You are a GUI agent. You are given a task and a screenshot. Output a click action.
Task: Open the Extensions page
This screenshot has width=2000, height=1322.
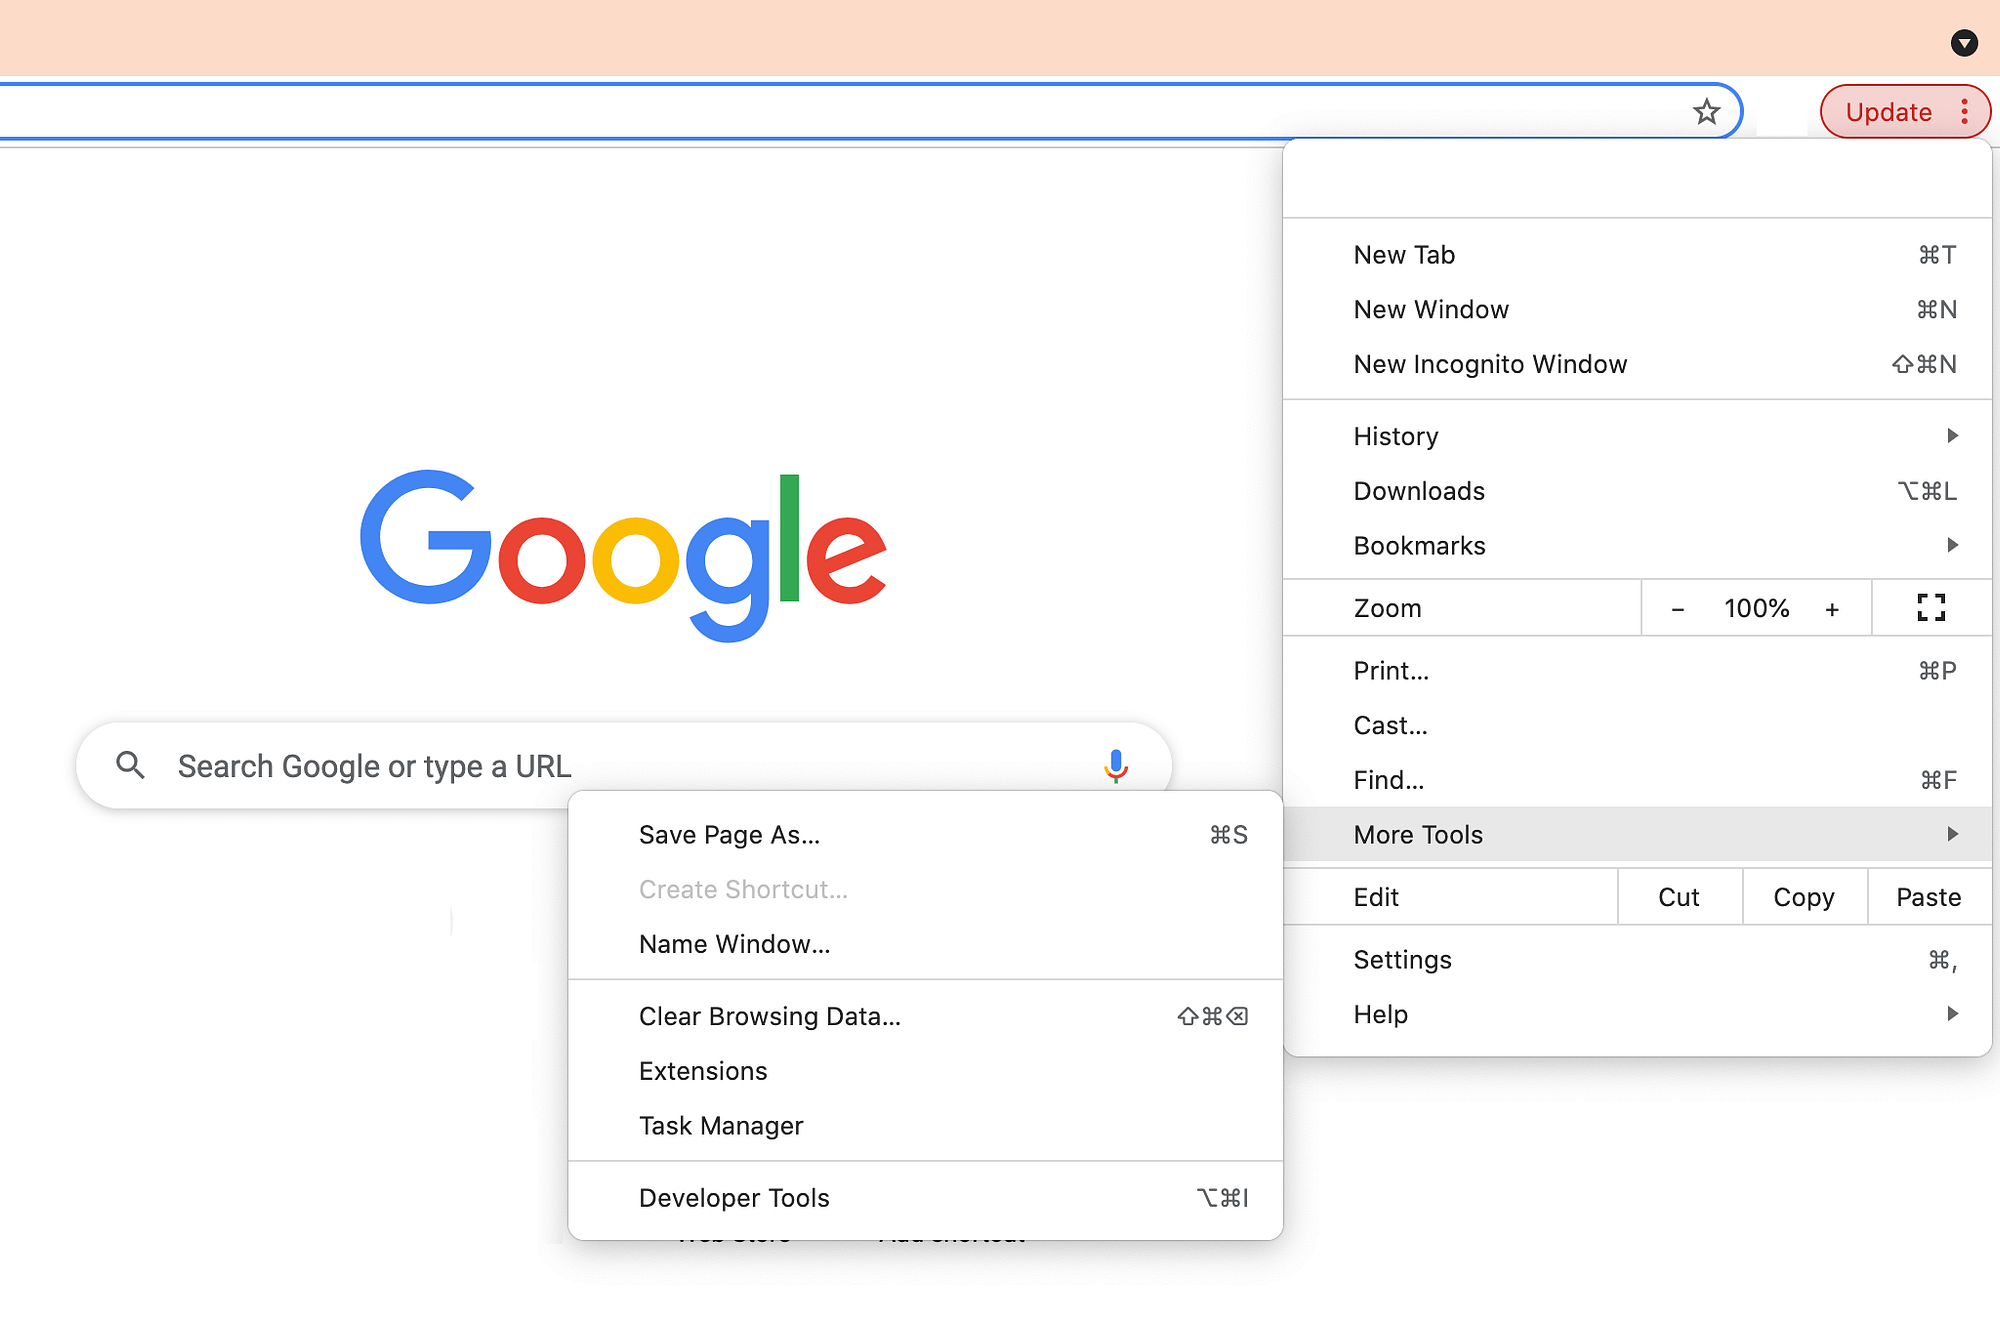tap(703, 1071)
